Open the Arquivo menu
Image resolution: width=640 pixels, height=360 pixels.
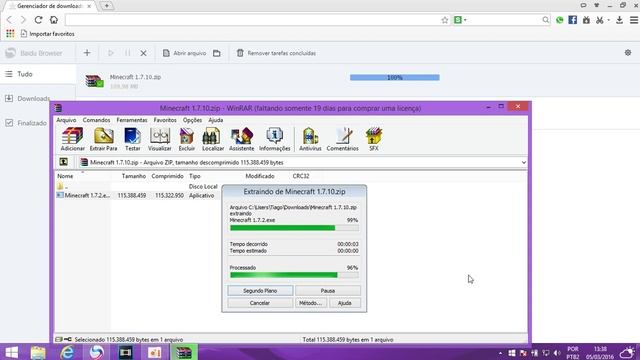pos(66,120)
